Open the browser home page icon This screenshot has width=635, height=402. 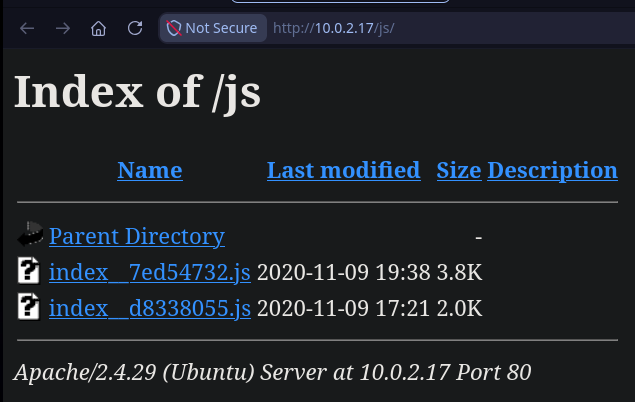98,28
